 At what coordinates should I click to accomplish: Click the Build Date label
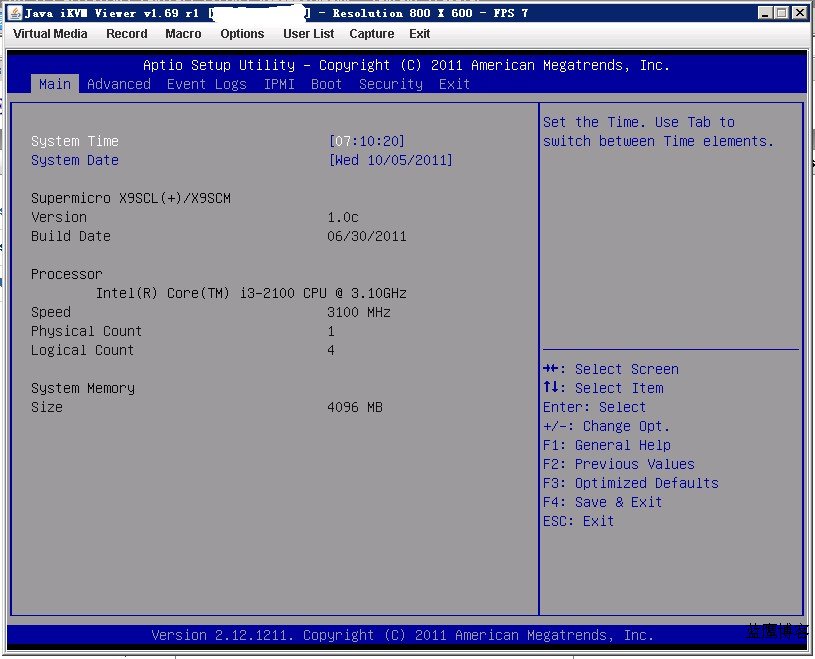tap(71, 236)
